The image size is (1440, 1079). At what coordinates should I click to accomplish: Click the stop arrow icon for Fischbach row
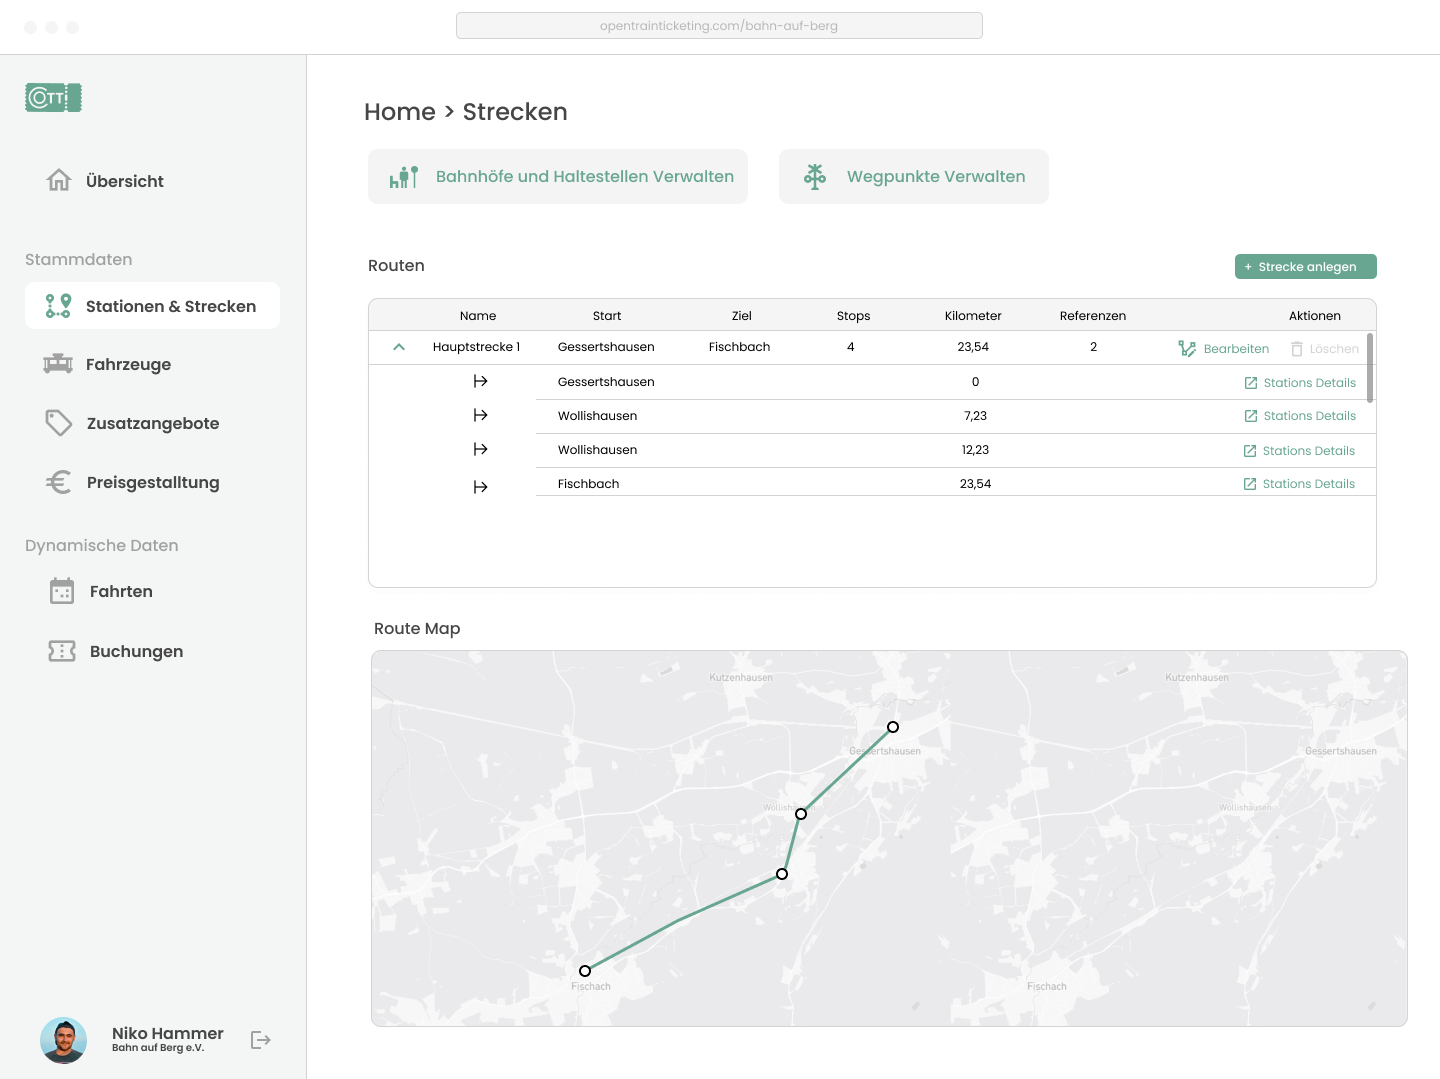coord(481,487)
